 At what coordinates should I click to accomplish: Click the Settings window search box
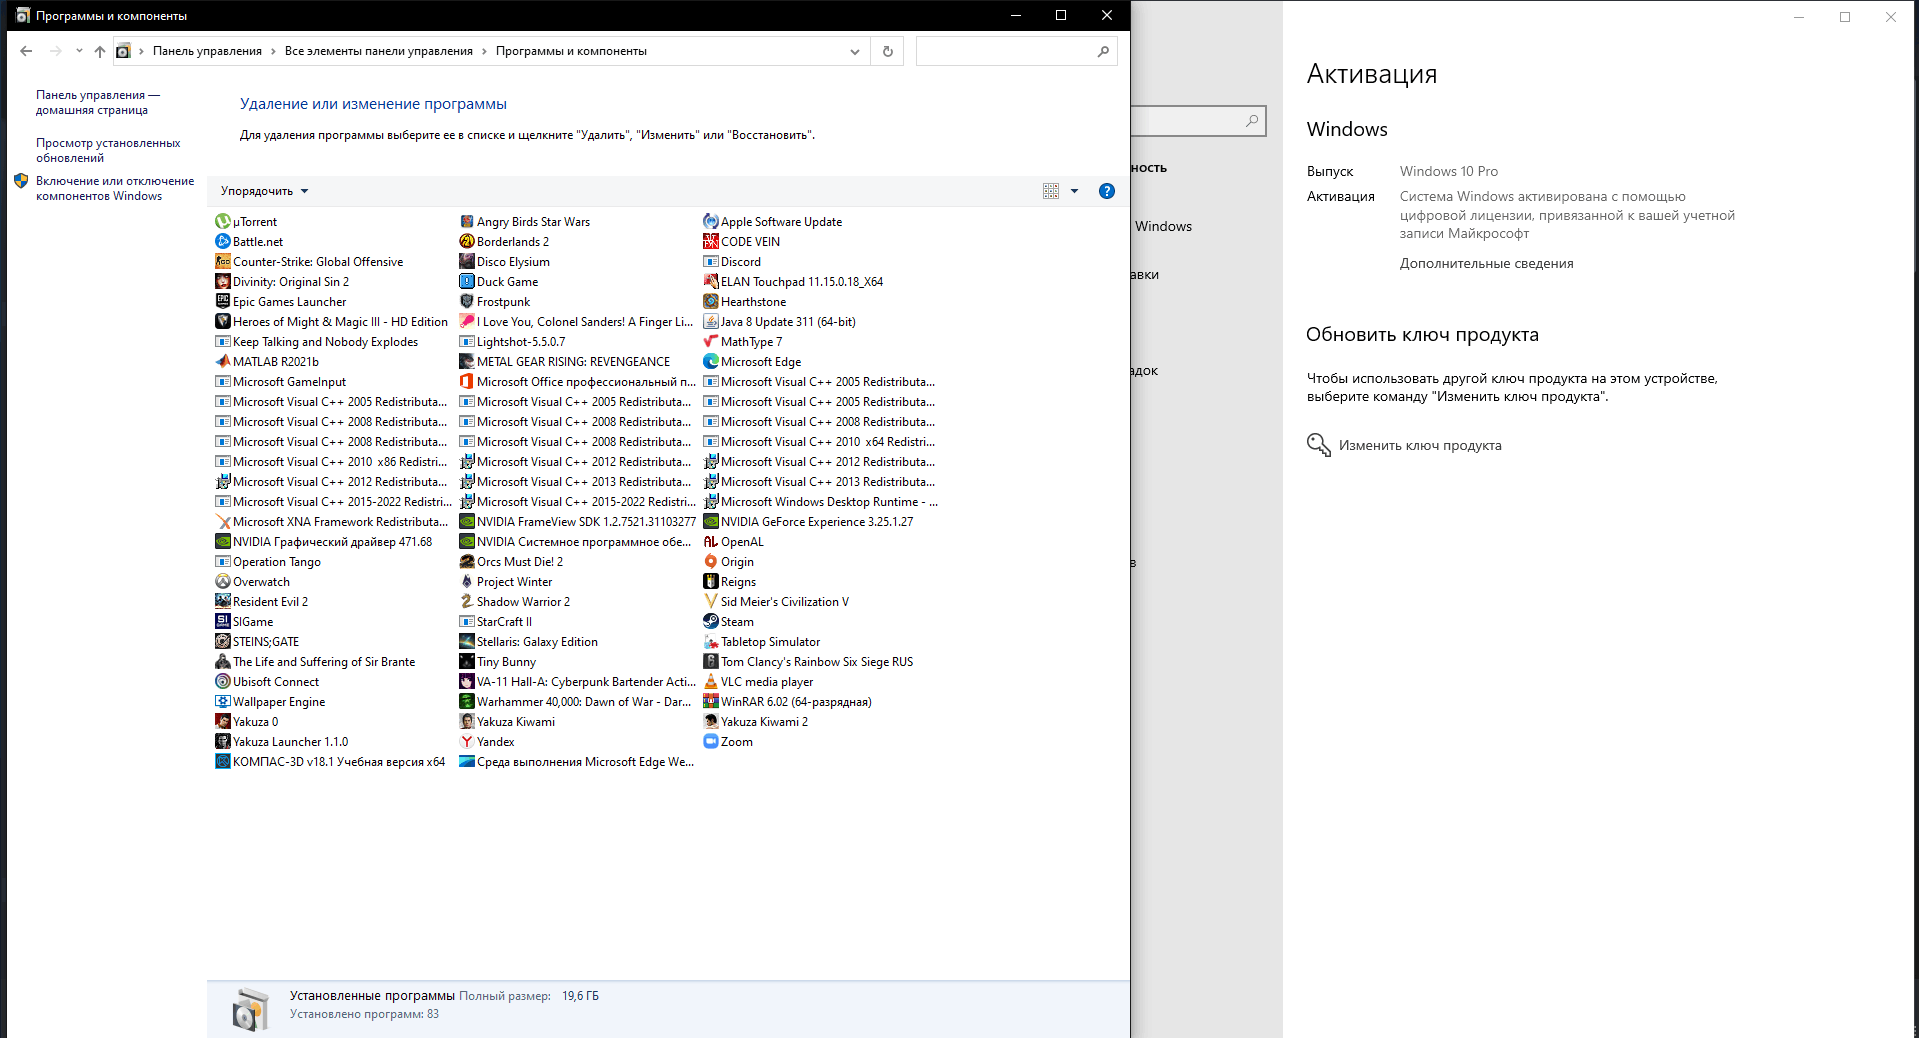1199,121
